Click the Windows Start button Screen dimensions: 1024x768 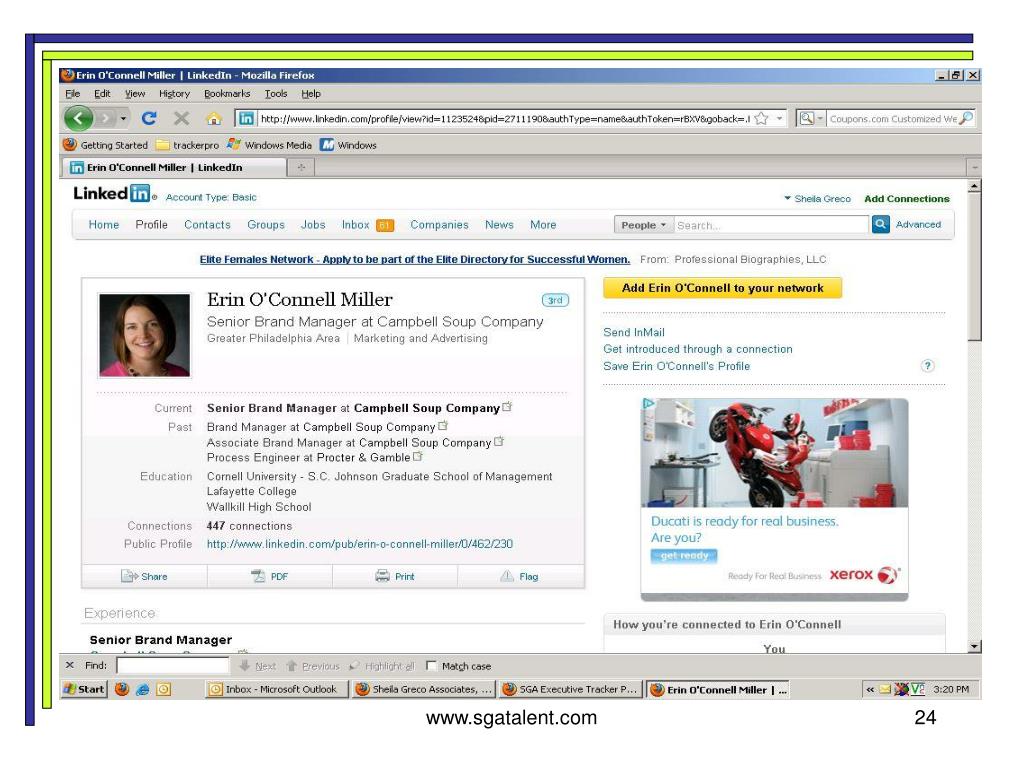click(x=84, y=689)
